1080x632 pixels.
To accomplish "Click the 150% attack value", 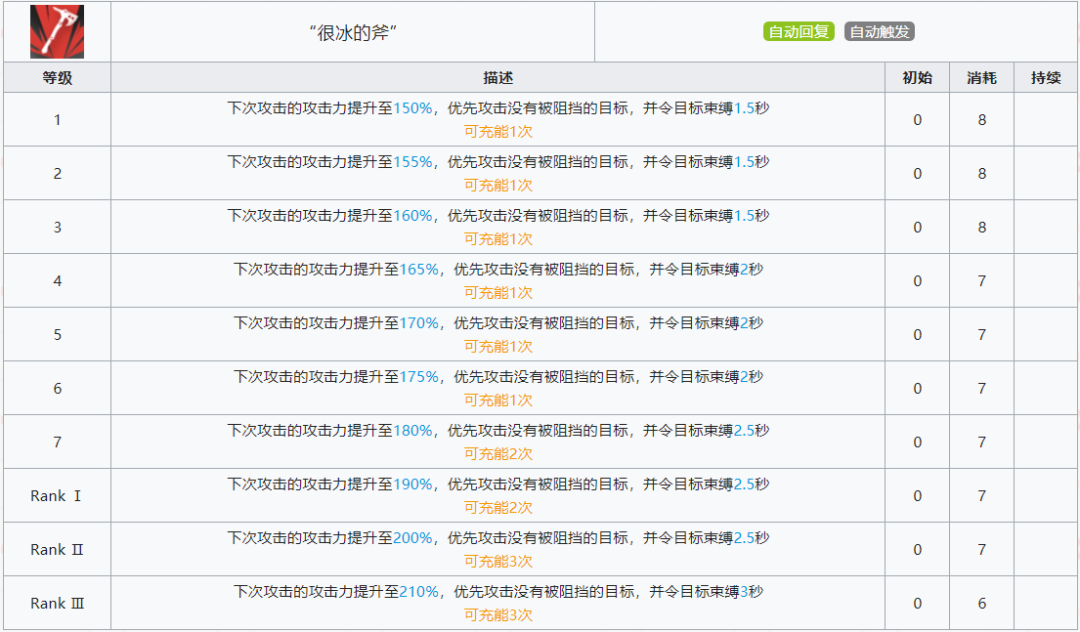I will (413, 108).
